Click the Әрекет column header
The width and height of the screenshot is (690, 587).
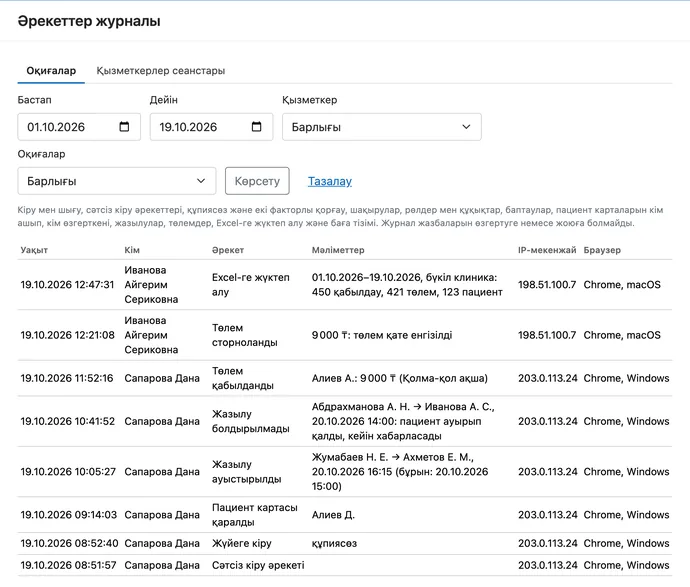pos(228,250)
